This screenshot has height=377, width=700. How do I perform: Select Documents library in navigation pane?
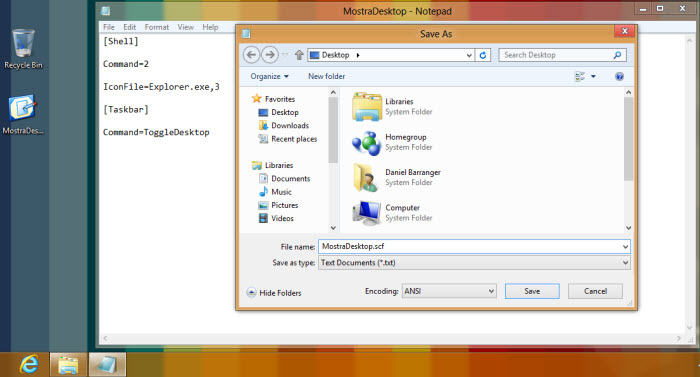[x=284, y=179]
